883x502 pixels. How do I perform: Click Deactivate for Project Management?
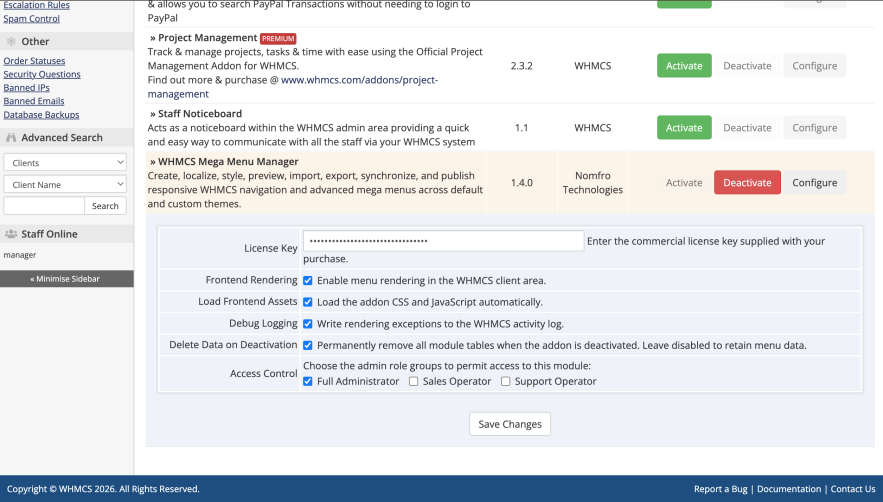(747, 66)
